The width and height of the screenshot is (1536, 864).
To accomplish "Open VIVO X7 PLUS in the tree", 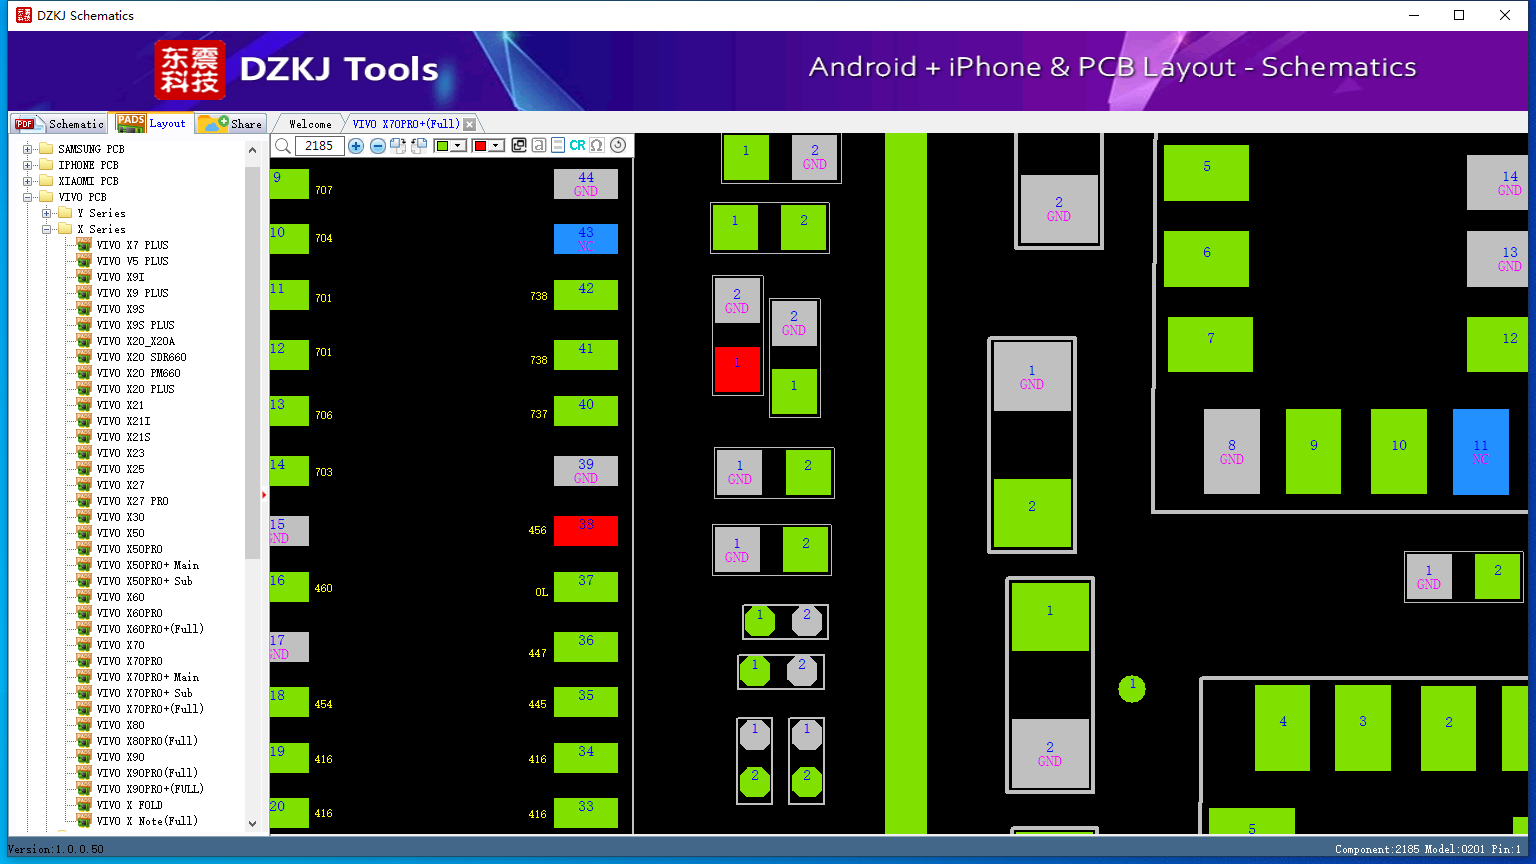I will (x=132, y=245).
